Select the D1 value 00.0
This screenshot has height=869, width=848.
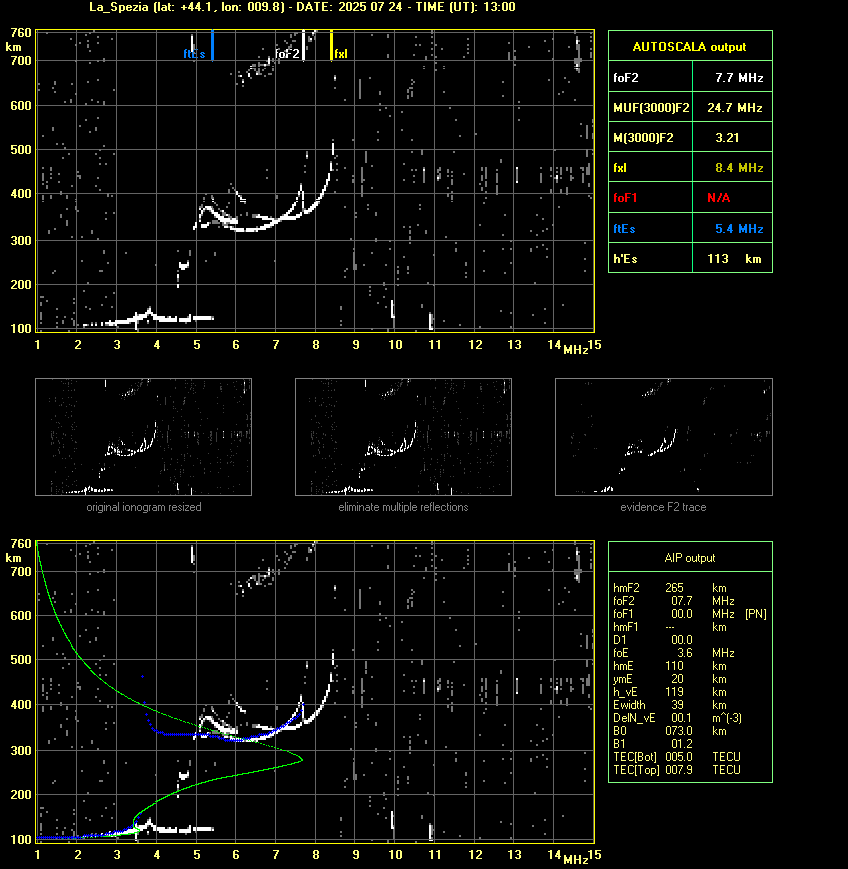point(682,640)
